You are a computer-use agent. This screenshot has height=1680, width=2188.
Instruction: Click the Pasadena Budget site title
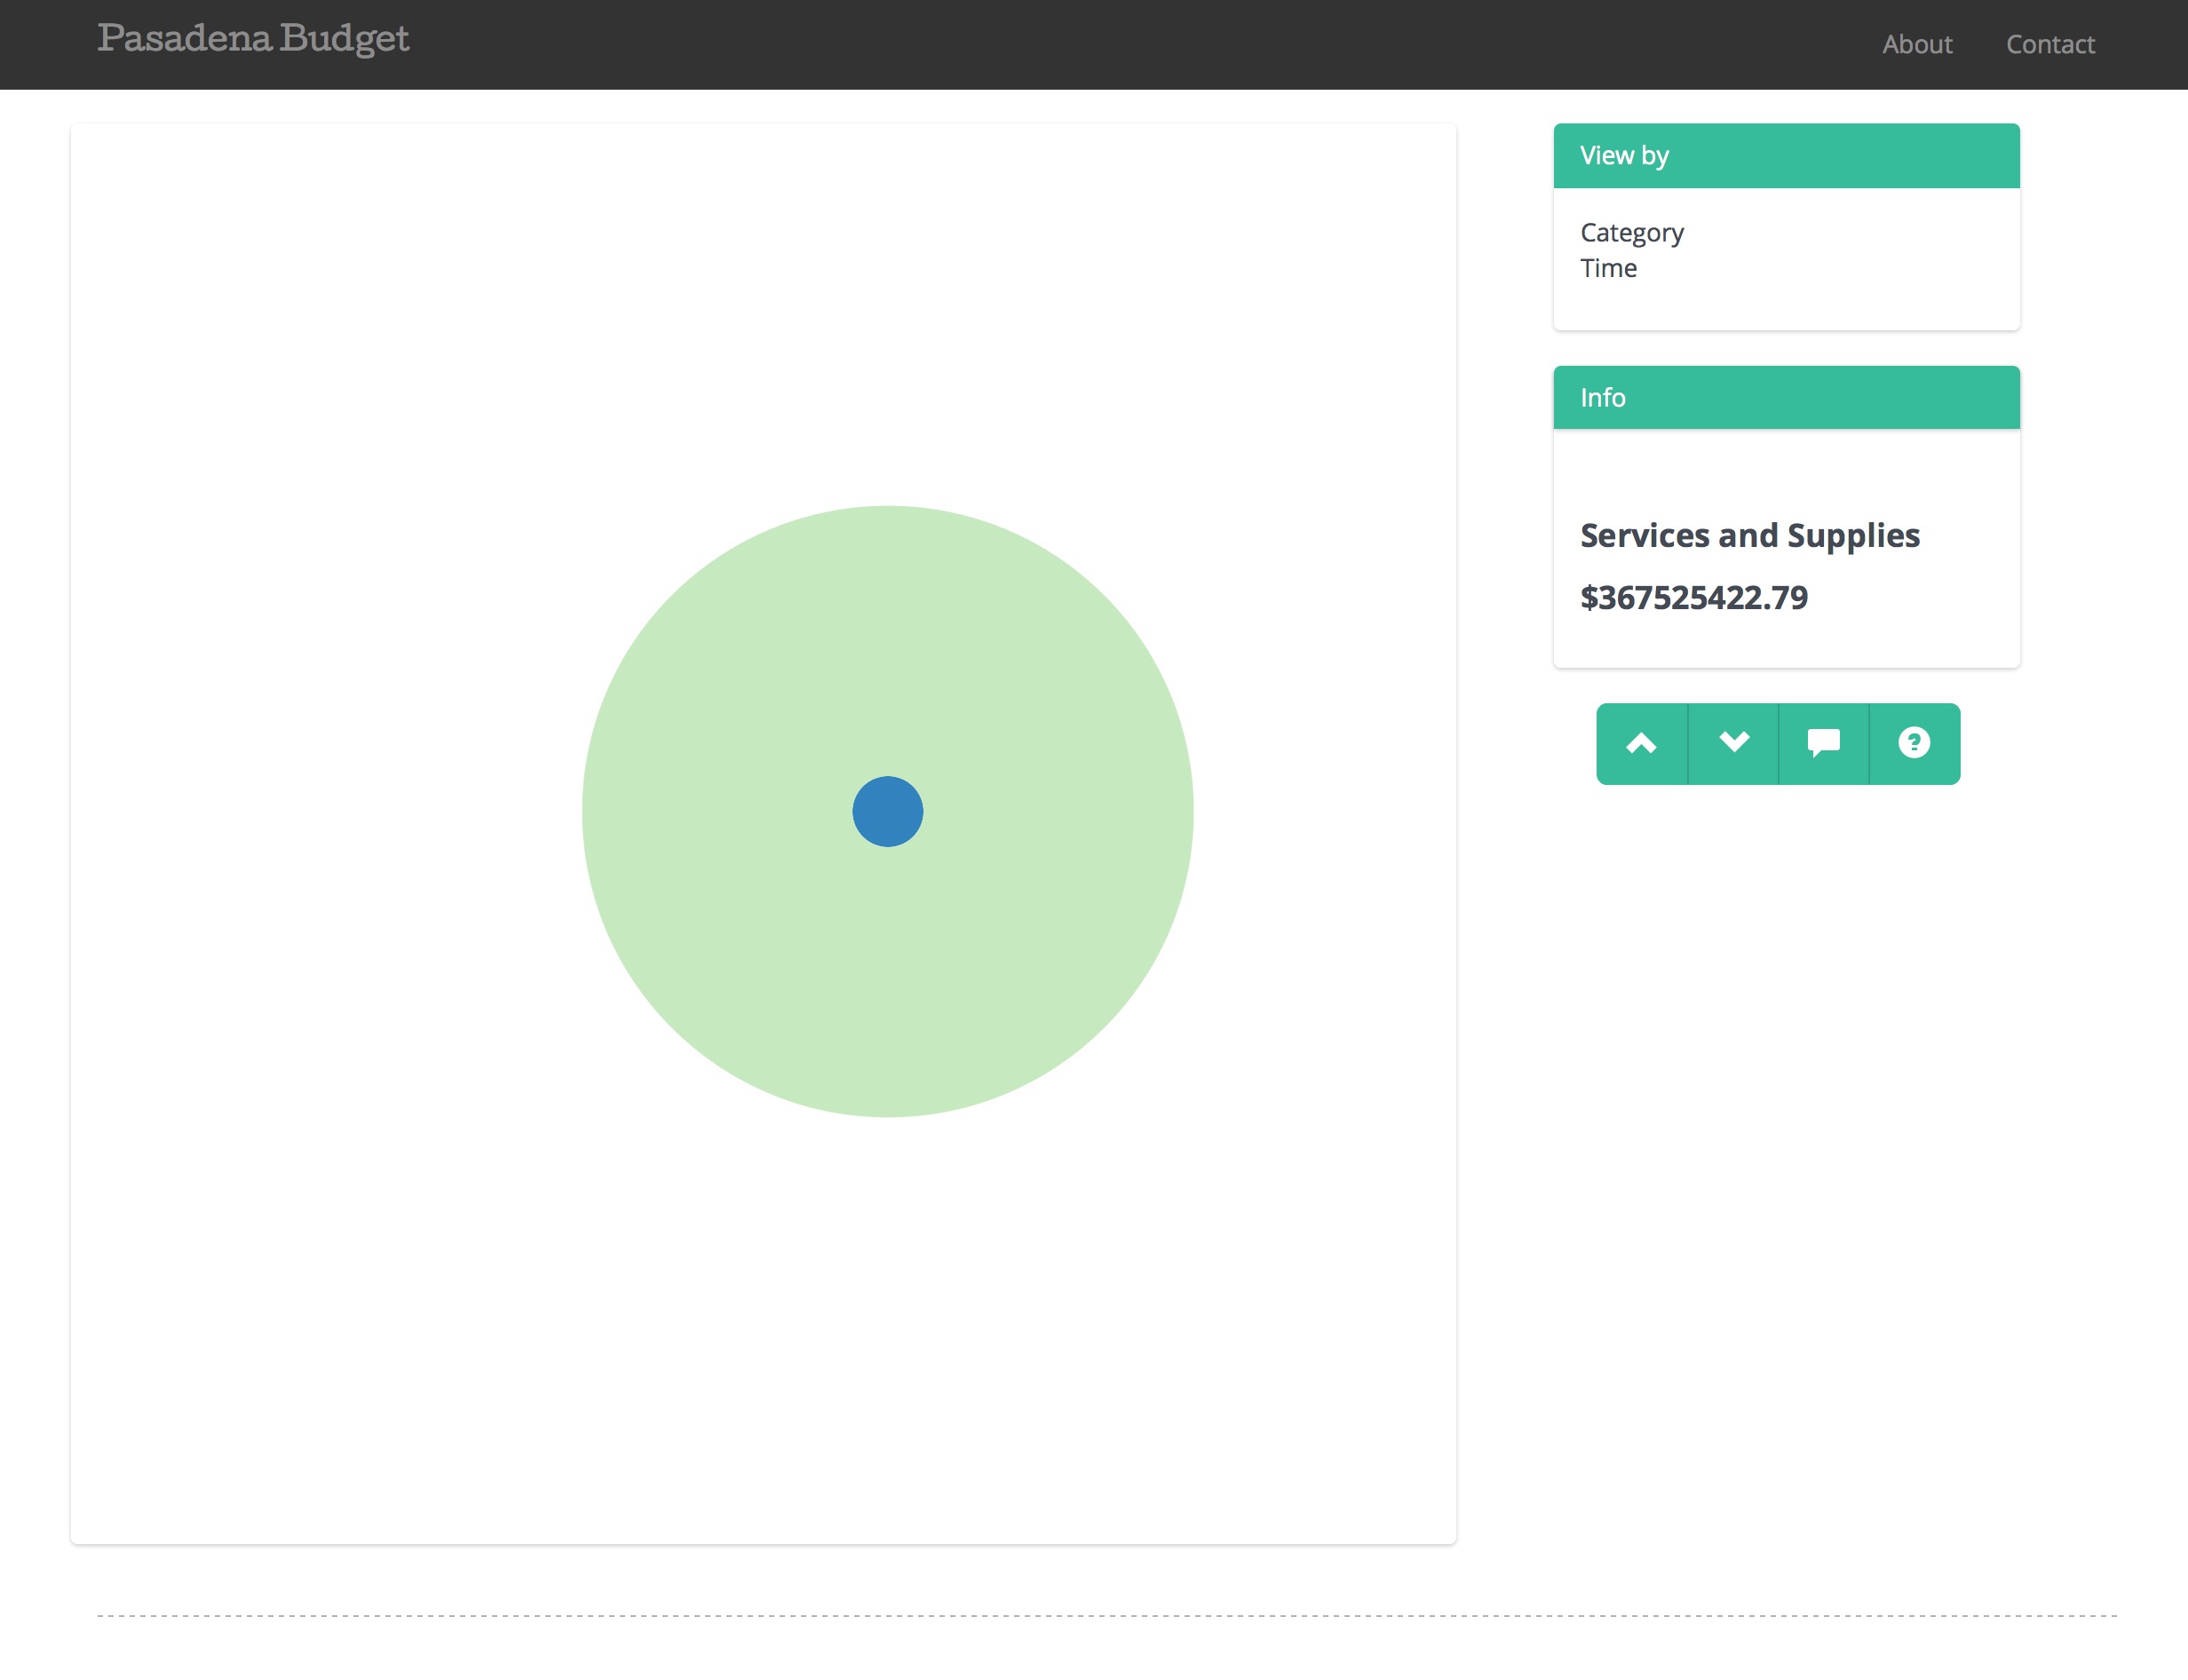pos(253,39)
